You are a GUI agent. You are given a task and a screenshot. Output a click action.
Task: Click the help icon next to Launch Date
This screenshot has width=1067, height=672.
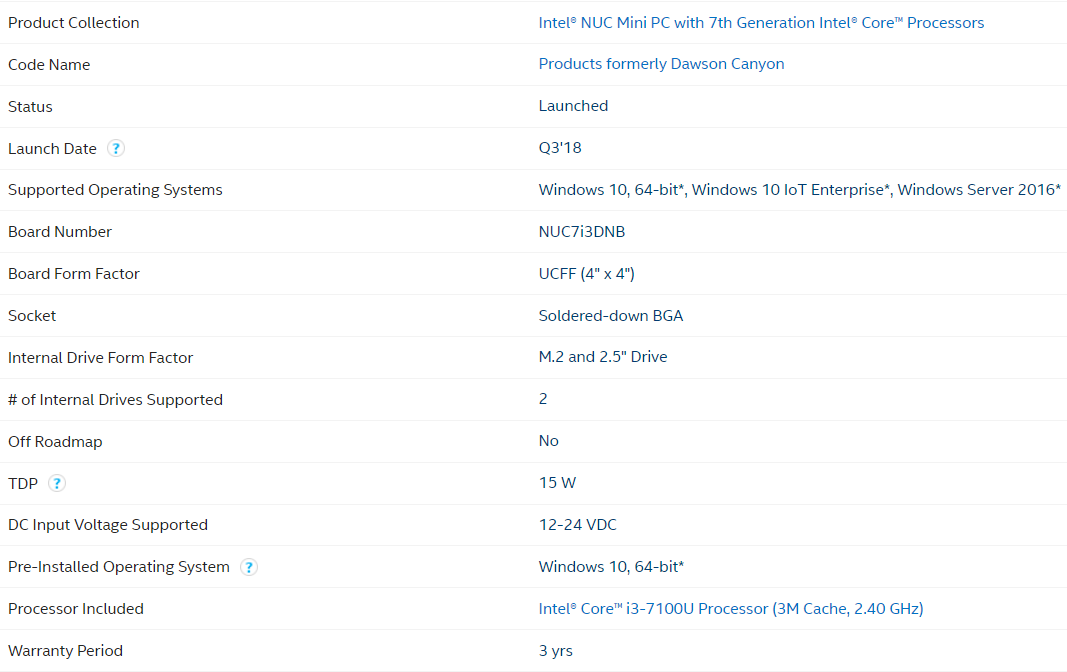(116, 149)
